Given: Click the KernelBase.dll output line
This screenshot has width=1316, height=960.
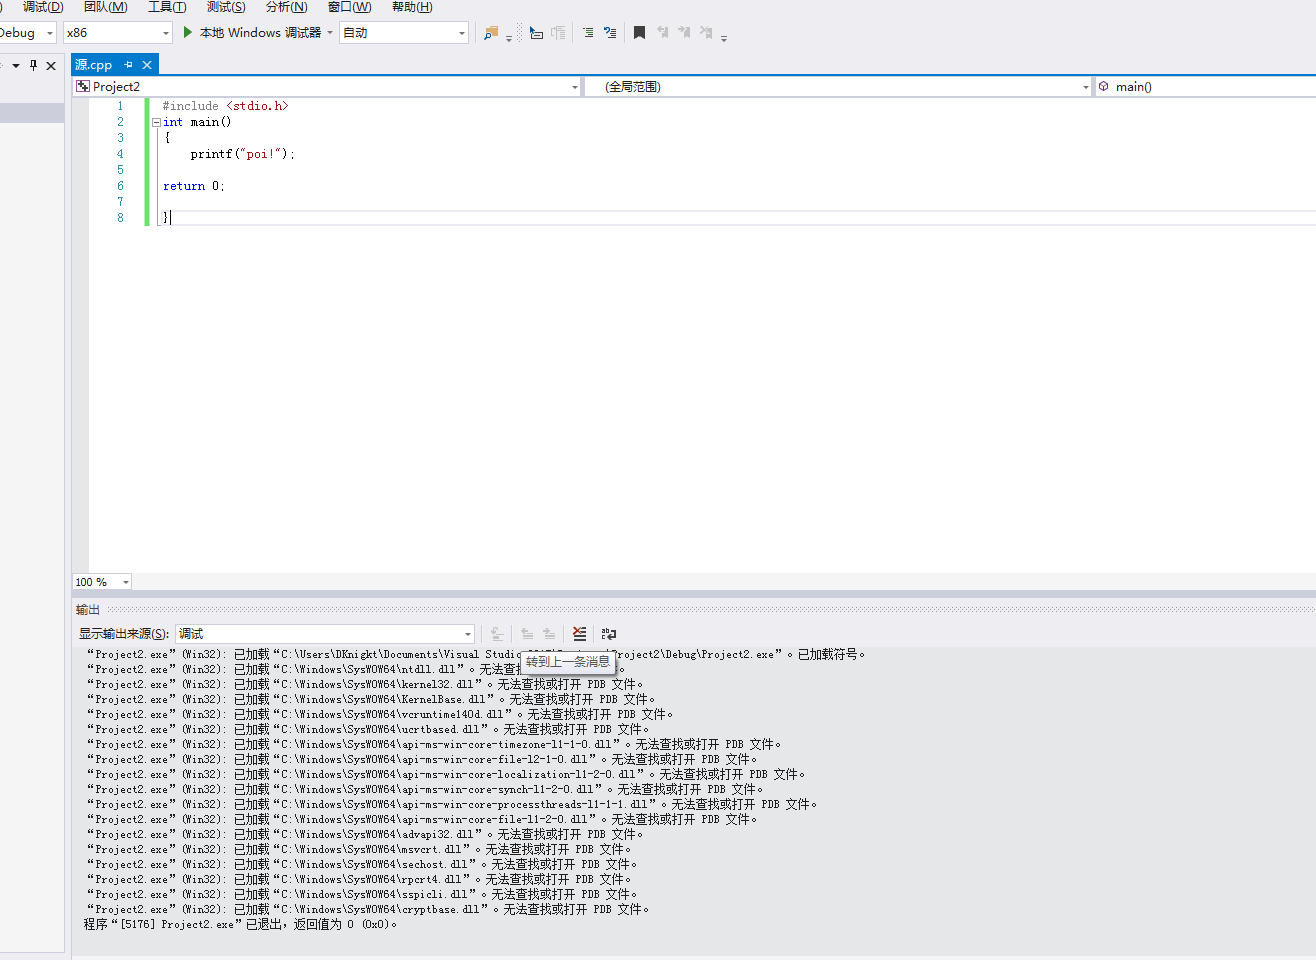Looking at the screenshot, I should (x=371, y=700).
